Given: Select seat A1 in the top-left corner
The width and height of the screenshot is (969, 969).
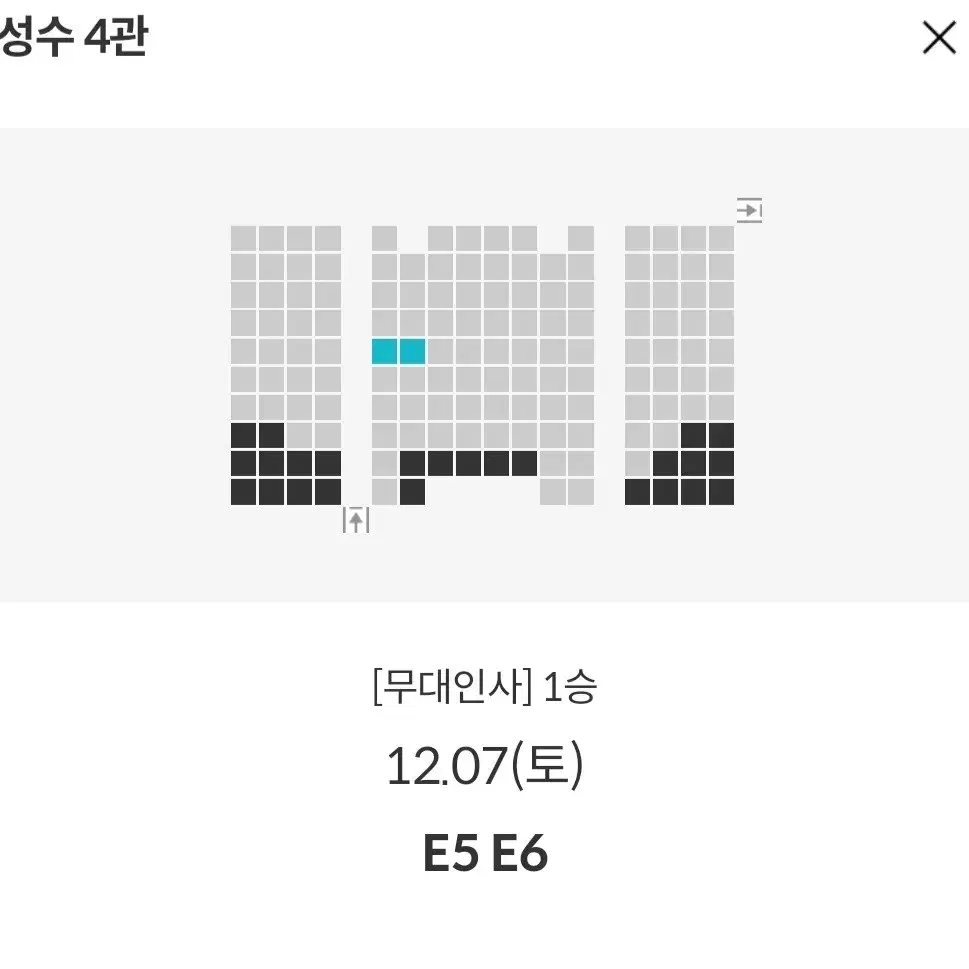Looking at the screenshot, I should tap(243, 239).
